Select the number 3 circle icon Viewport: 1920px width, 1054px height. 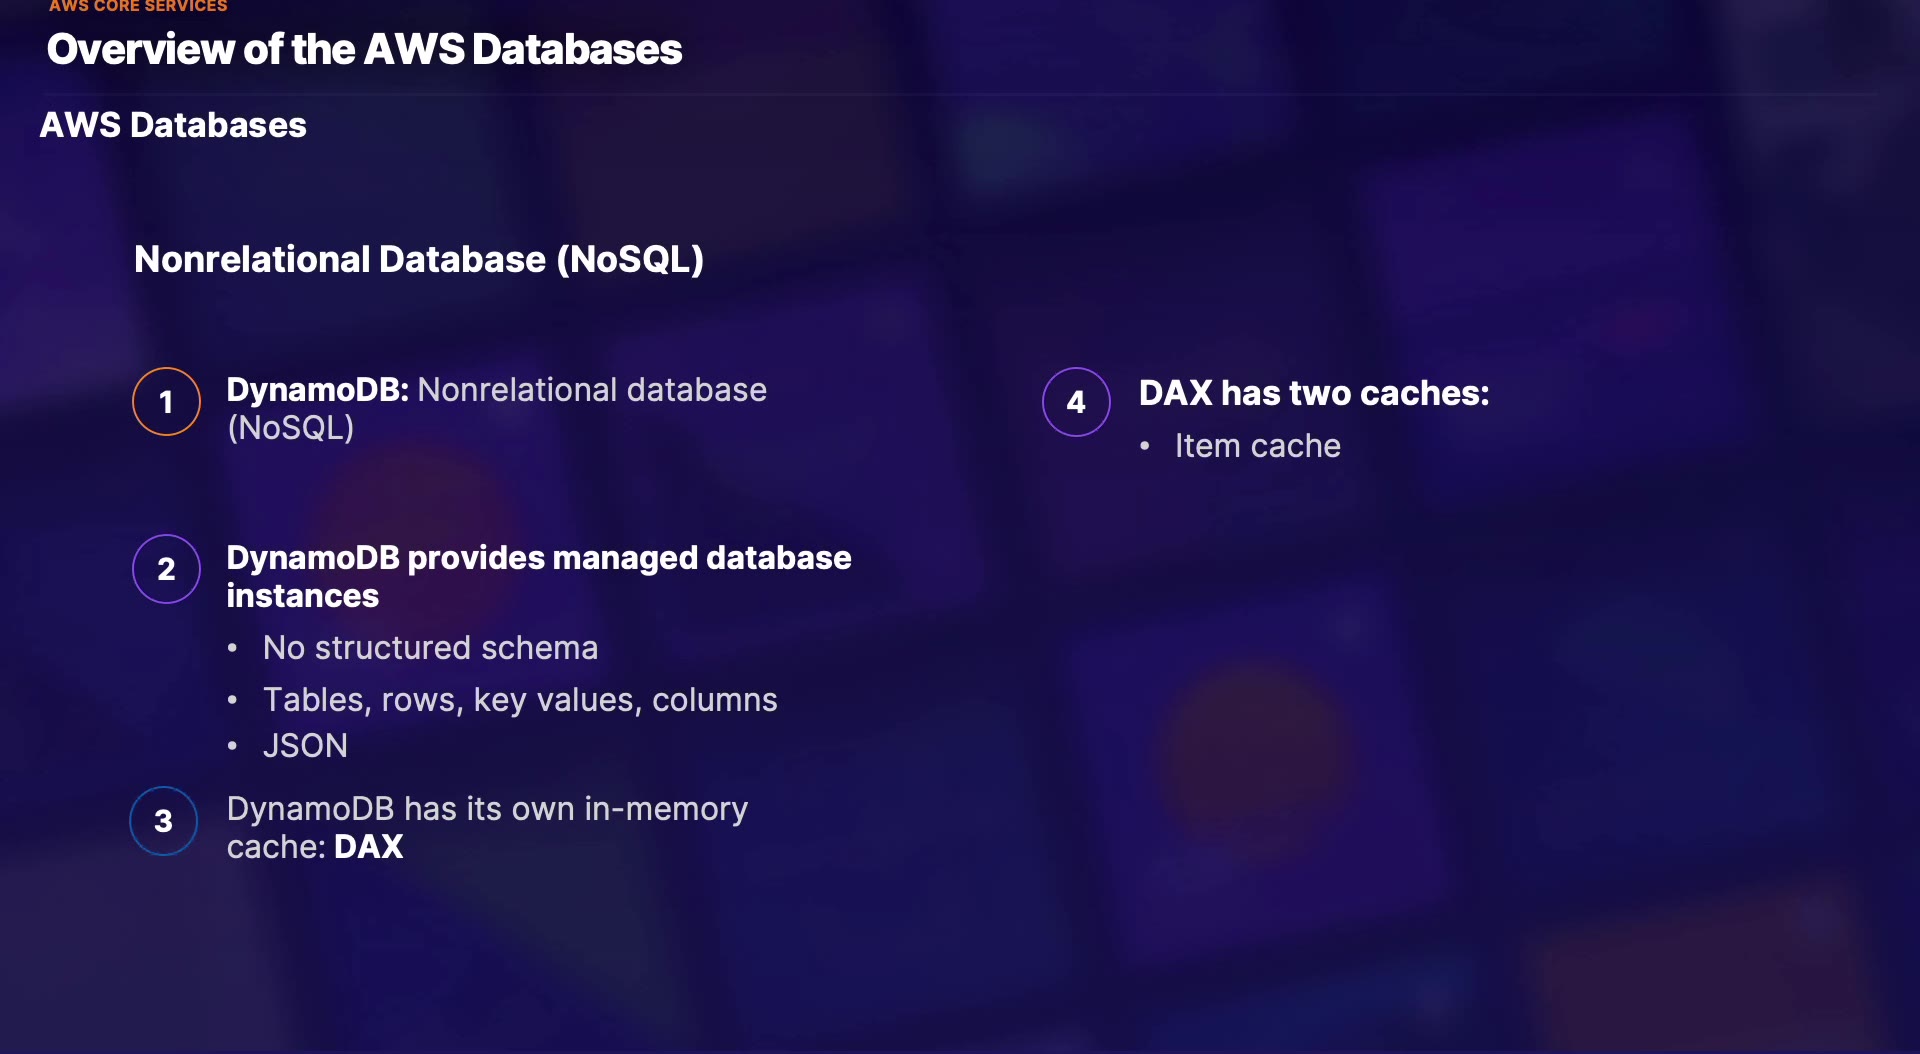point(164,821)
